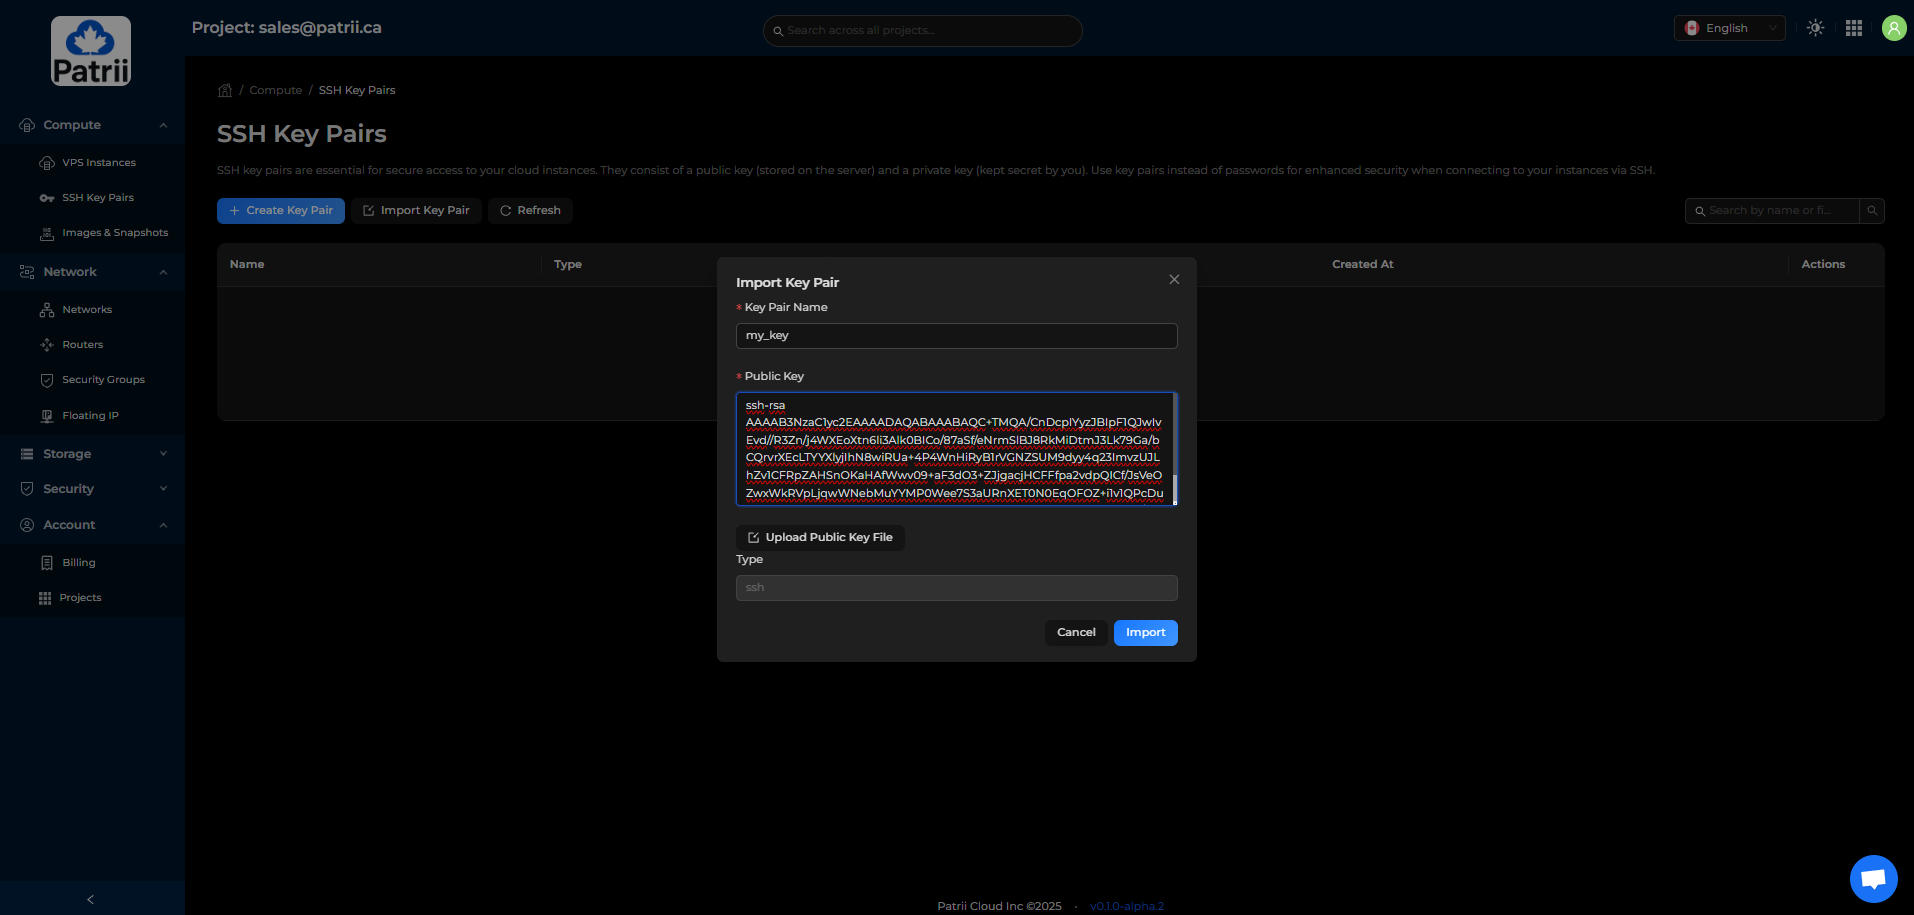The image size is (1914, 915).
Task: Click Upload Public Key File button
Action: click(x=820, y=537)
